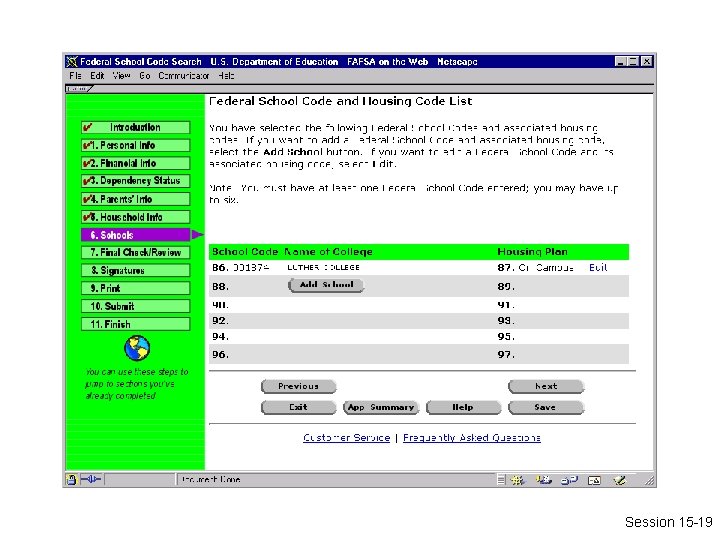Open the Edit menu
The image size is (720, 540).
[x=97, y=76]
